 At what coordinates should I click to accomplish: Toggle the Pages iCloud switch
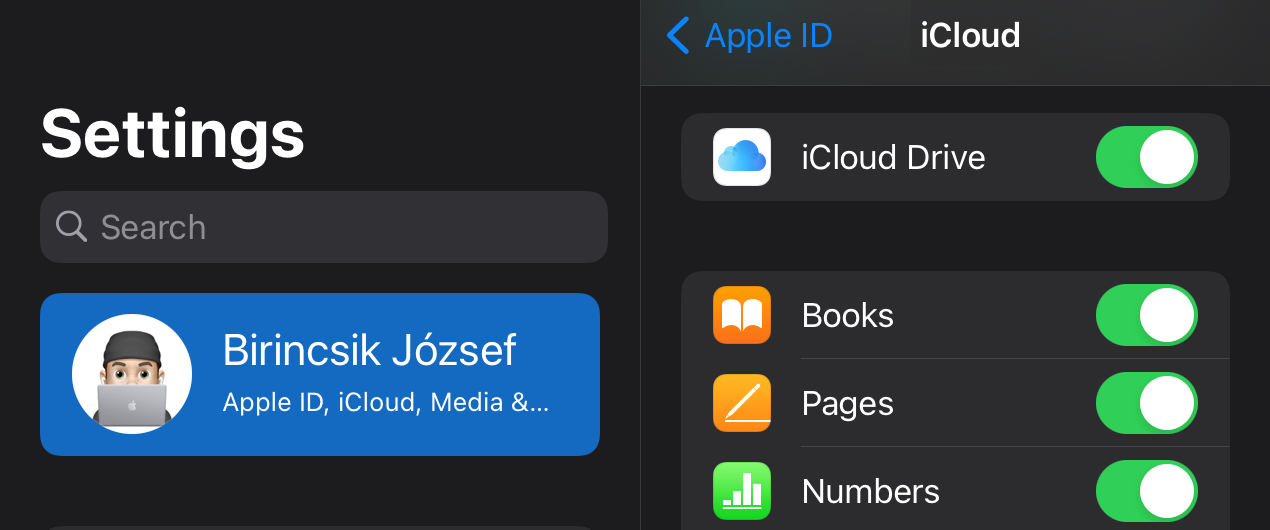[x=1146, y=403]
